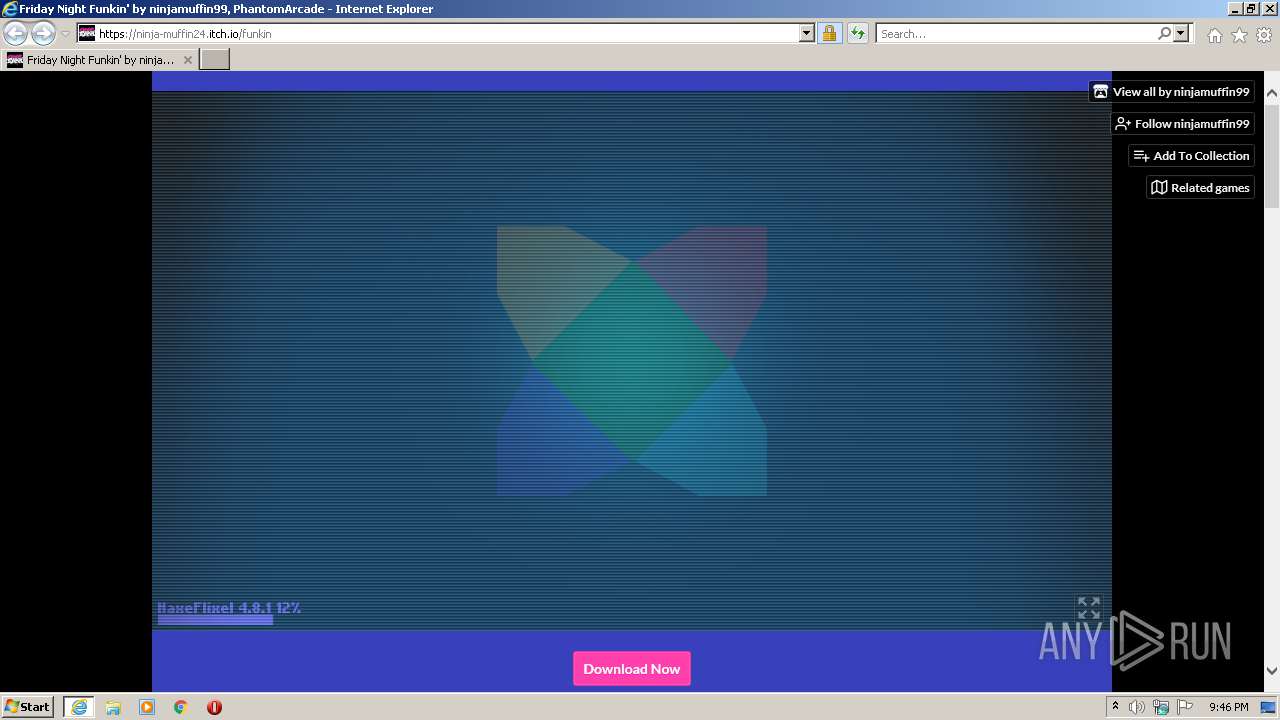The width and height of the screenshot is (1280, 720).
Task: Click the HaxeFlixel 4.8.1 12% text
Action: tap(229, 607)
